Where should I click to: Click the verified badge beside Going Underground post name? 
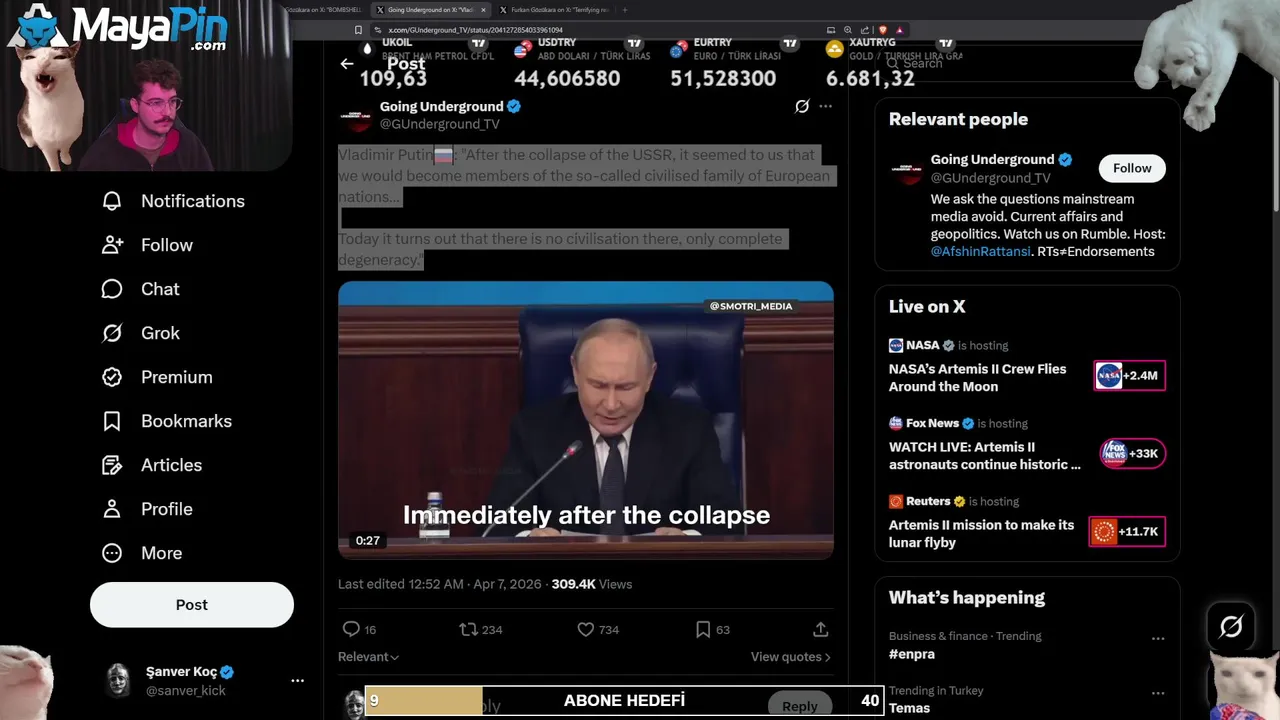click(514, 106)
